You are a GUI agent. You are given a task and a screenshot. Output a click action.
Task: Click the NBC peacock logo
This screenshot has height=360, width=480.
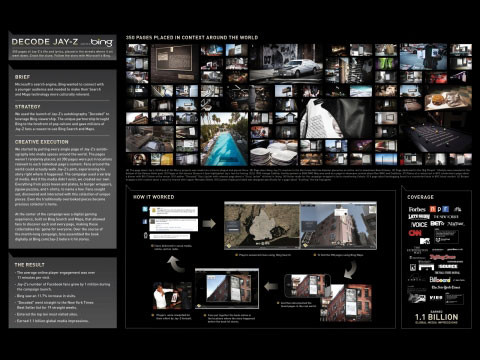point(458,209)
